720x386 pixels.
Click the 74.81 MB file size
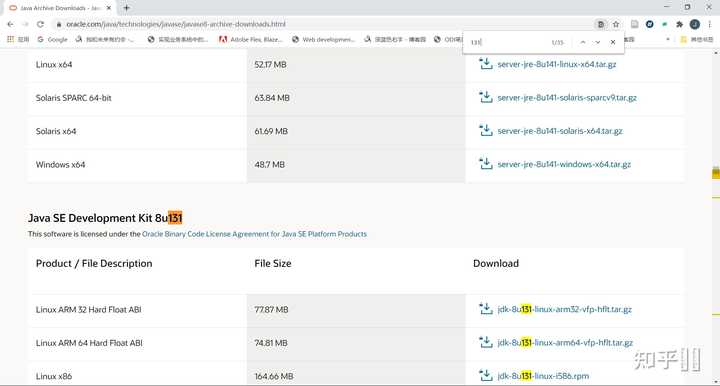click(x=271, y=343)
